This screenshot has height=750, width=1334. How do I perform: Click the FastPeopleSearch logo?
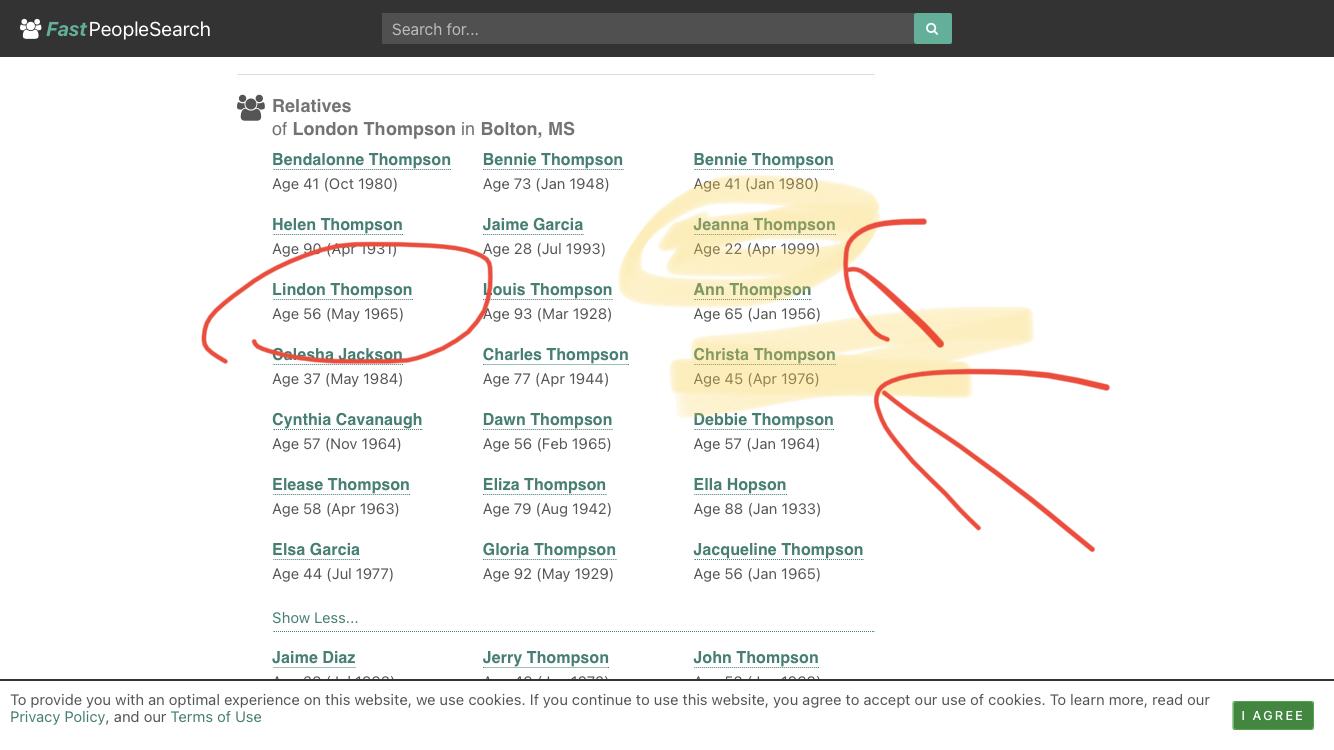click(x=115, y=29)
